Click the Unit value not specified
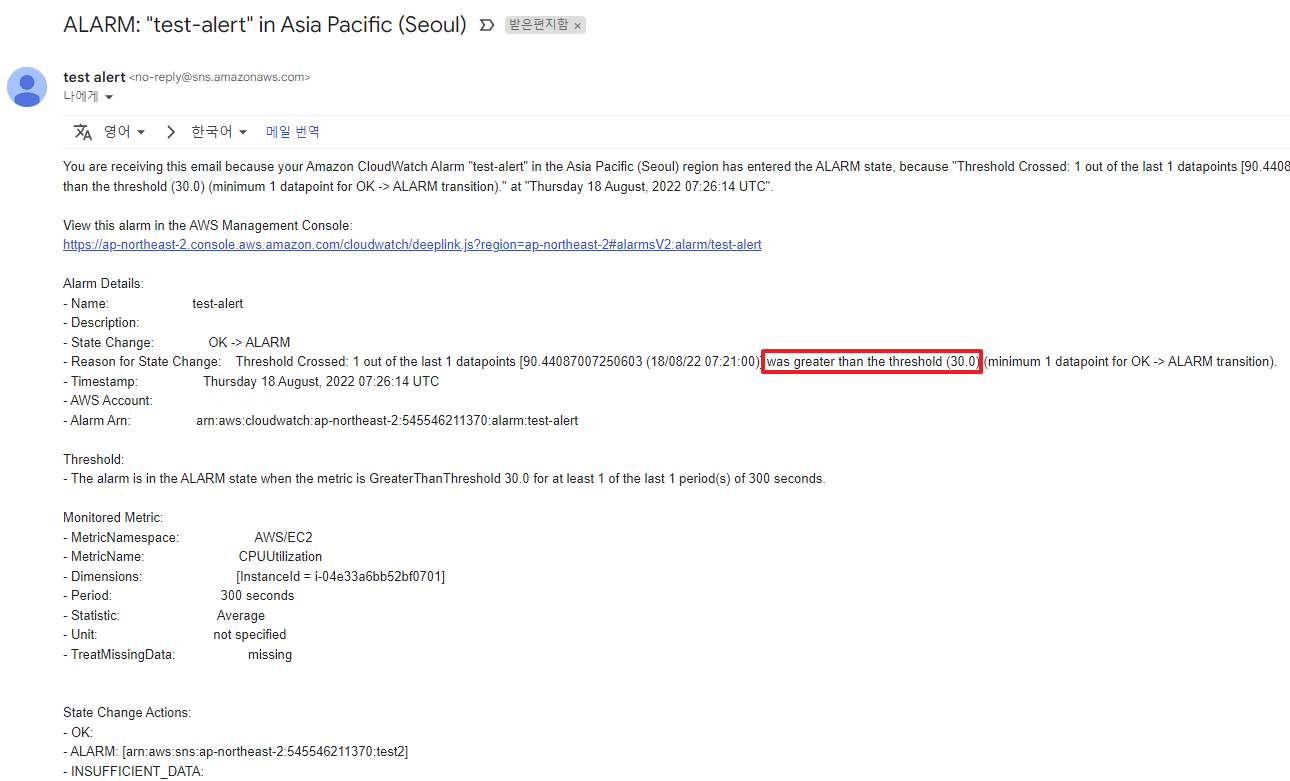The image size is (1290, 781). tap(250, 634)
